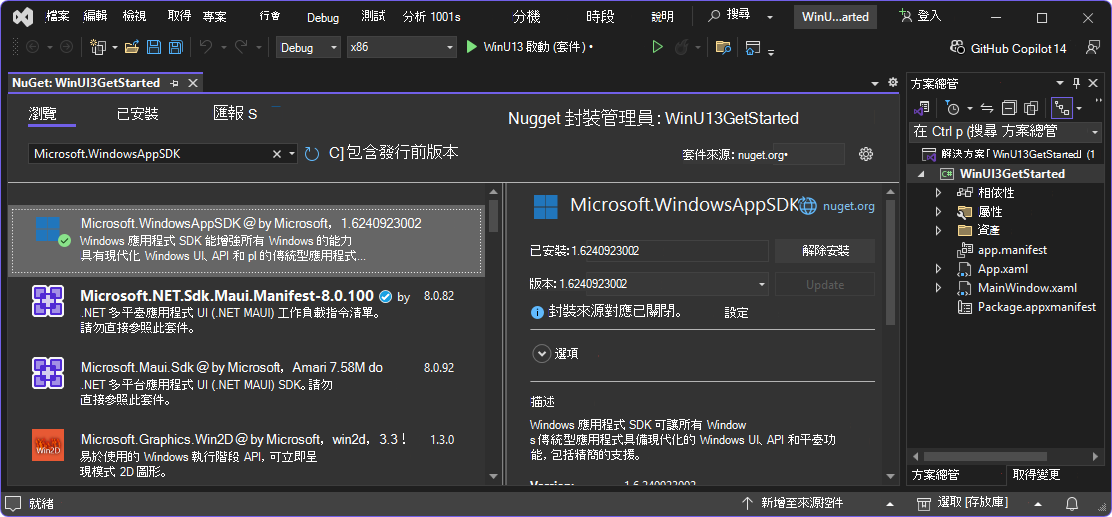This screenshot has height=517, width=1112.
Task: Click Solution Explorer switch views icon
Action: pyautogui.click(x=922, y=109)
